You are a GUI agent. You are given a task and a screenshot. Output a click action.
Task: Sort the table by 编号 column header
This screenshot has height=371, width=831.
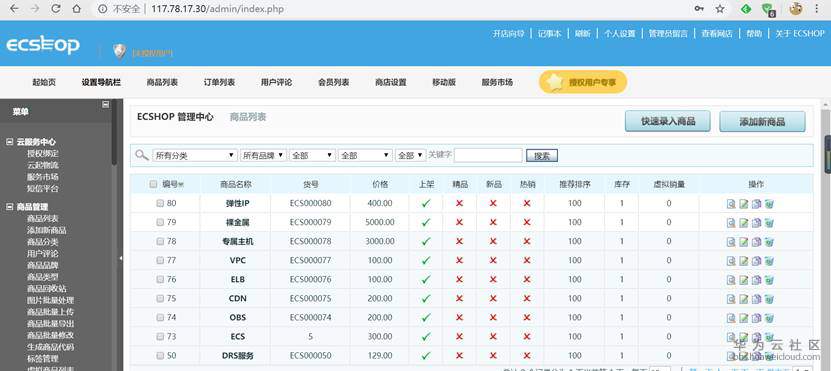pos(173,184)
